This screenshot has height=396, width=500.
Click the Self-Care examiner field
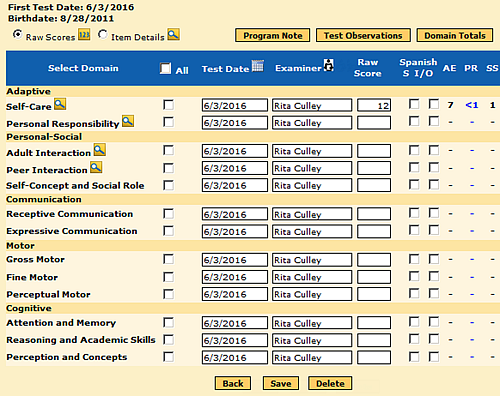[312, 105]
